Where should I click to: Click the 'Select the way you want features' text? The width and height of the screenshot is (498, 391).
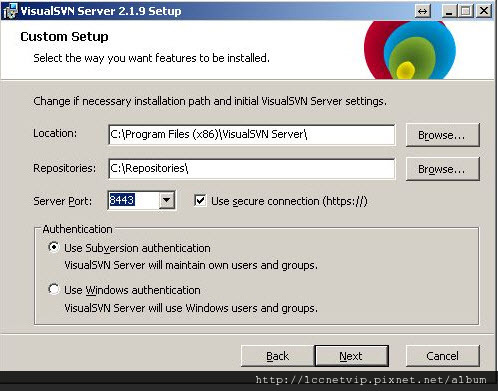point(151,58)
